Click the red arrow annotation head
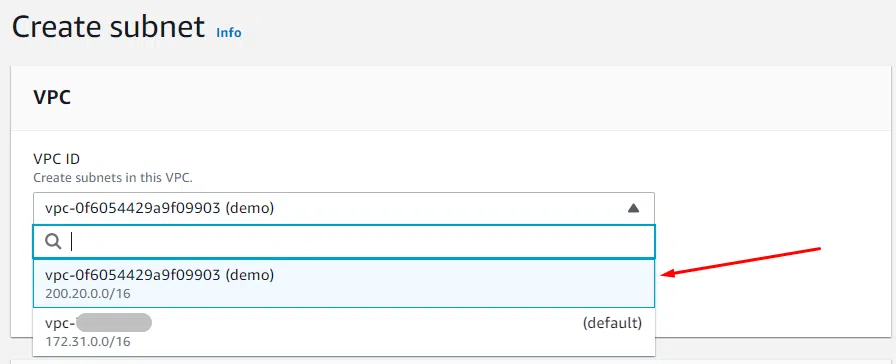This screenshot has width=896, height=364. click(x=669, y=274)
